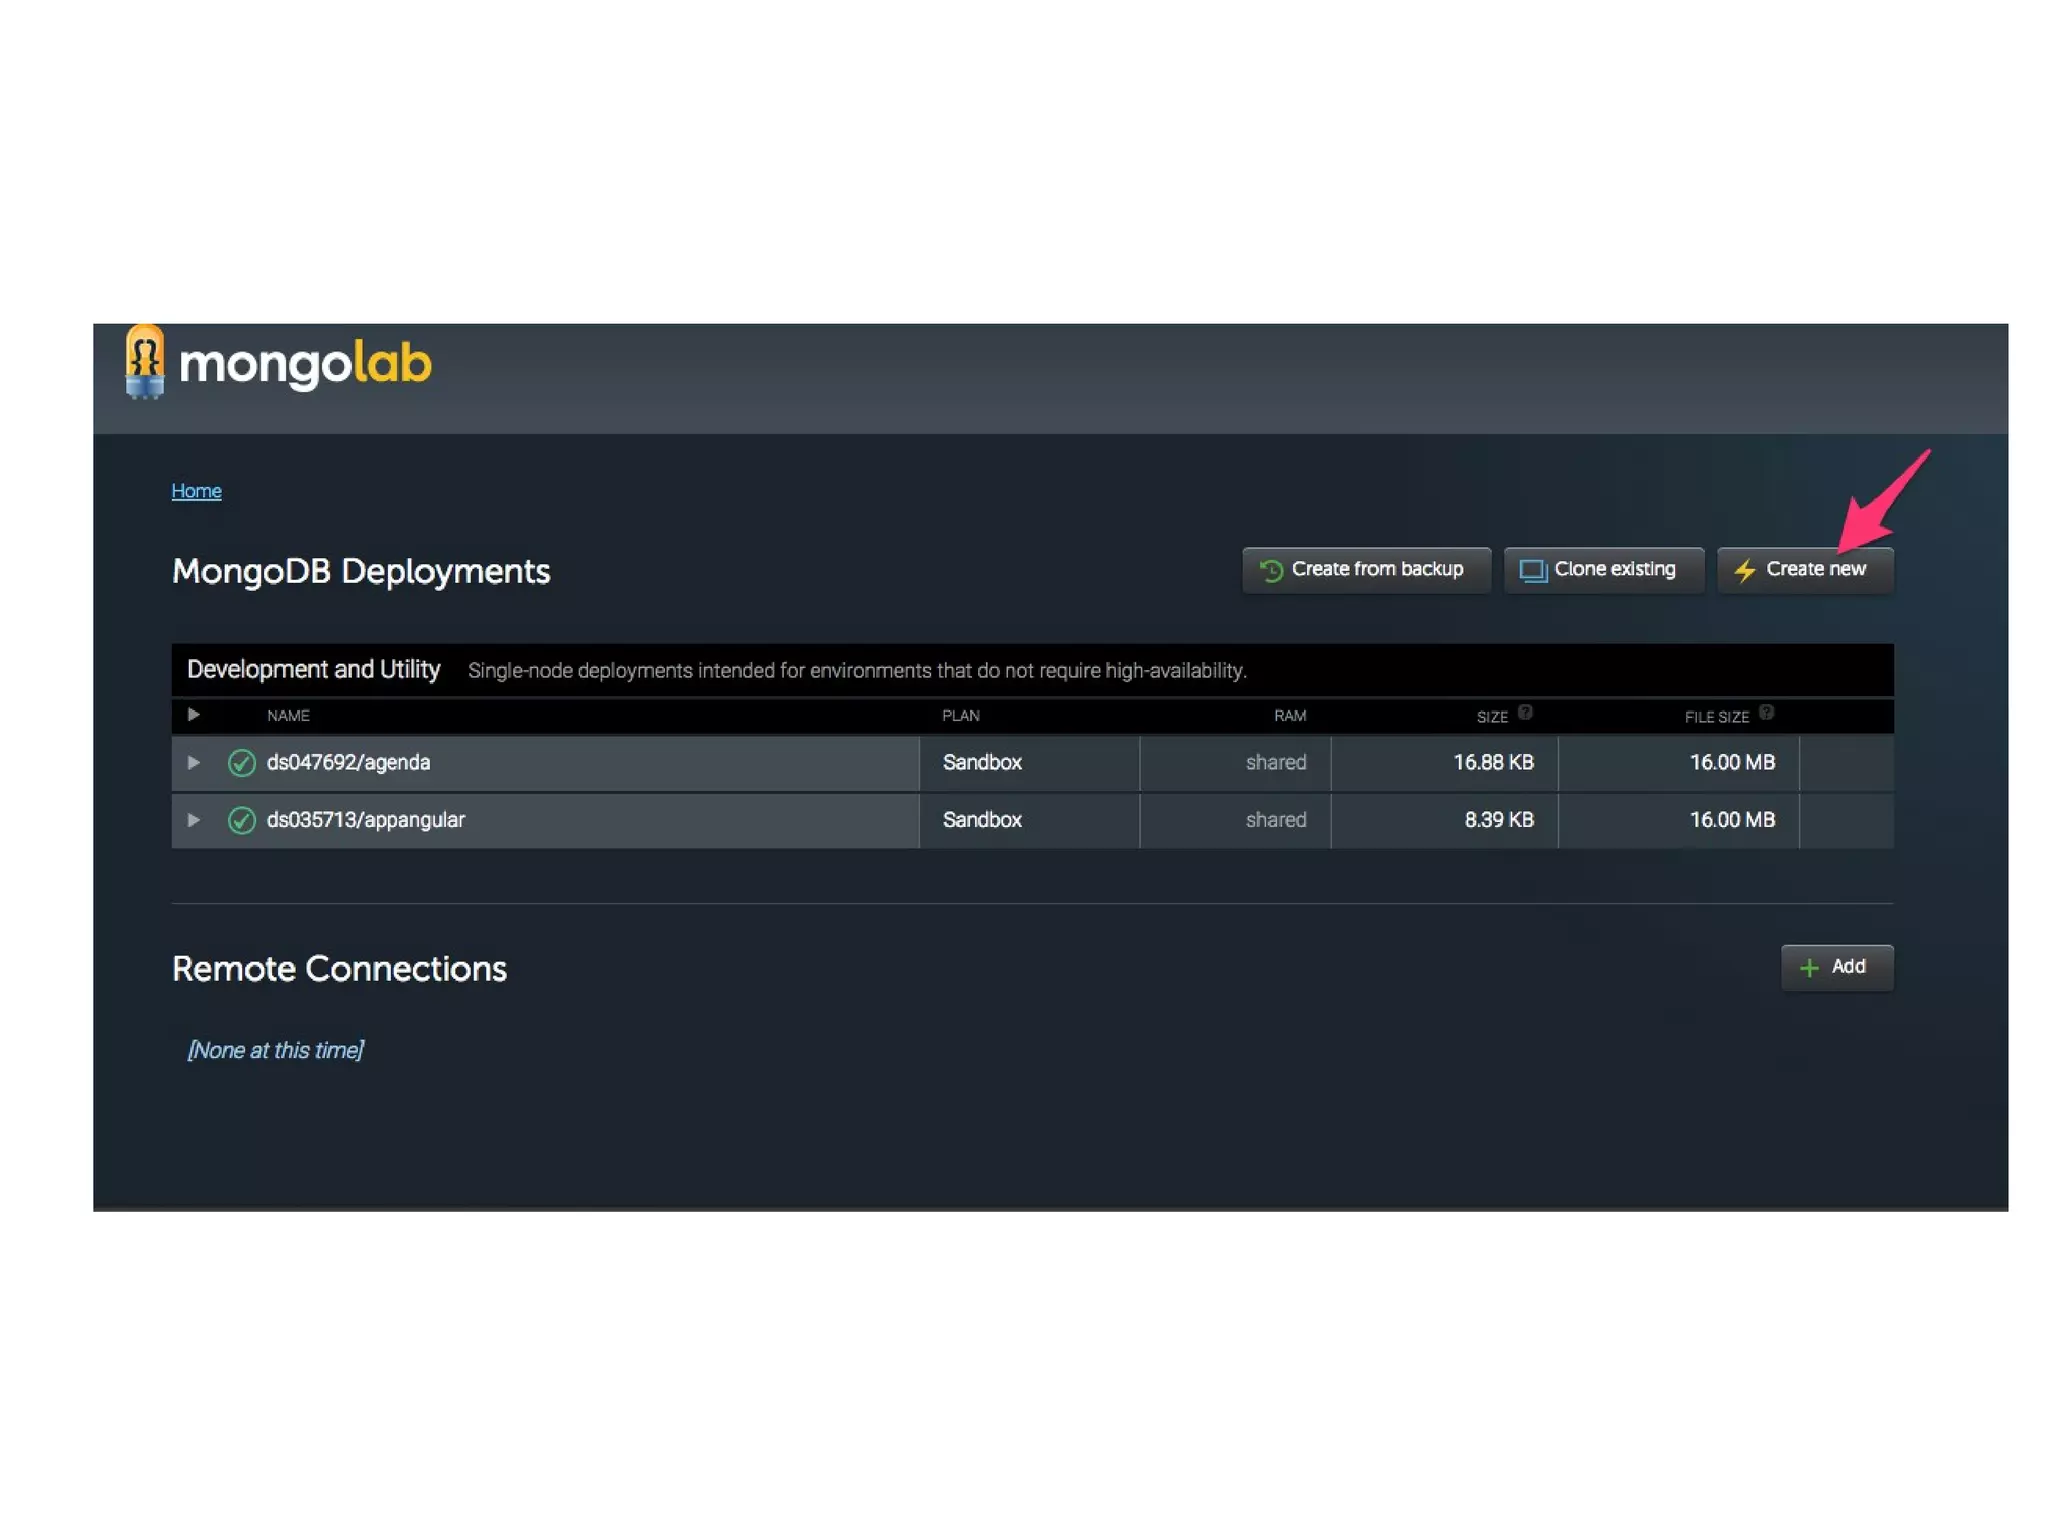Open the ds047692/agenda deployment

pyautogui.click(x=348, y=762)
